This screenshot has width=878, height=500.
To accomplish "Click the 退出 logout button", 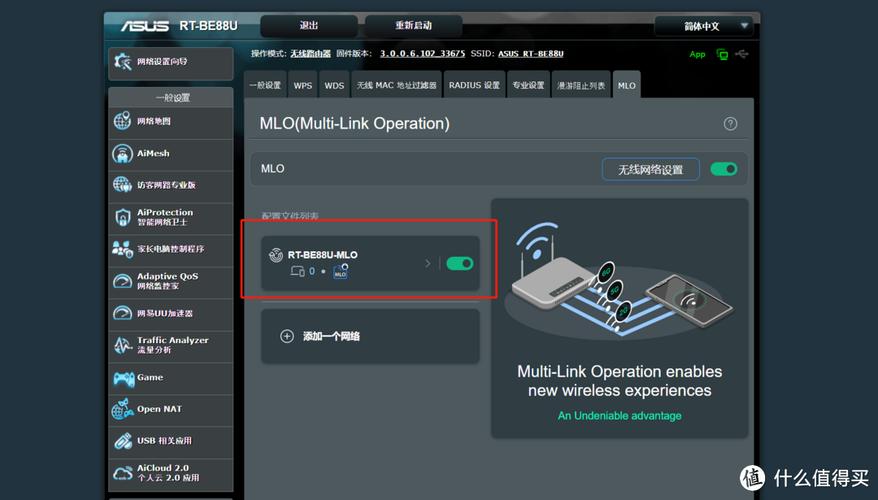I will coord(309,26).
